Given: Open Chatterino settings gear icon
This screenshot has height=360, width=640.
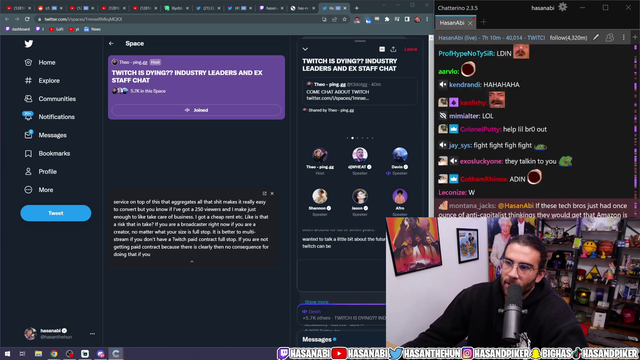Looking at the screenshot, I should point(562,7).
